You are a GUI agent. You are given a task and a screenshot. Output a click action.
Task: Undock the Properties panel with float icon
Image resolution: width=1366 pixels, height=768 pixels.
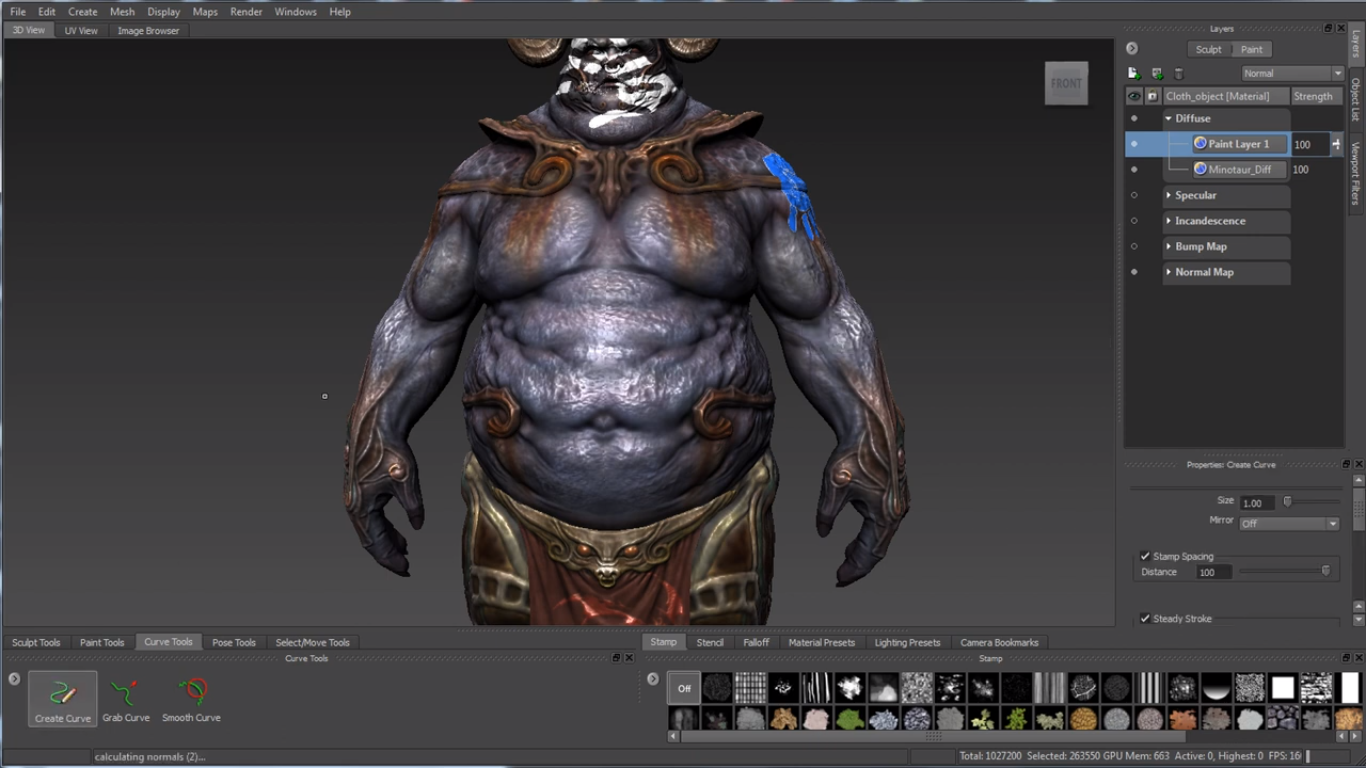[1345, 464]
